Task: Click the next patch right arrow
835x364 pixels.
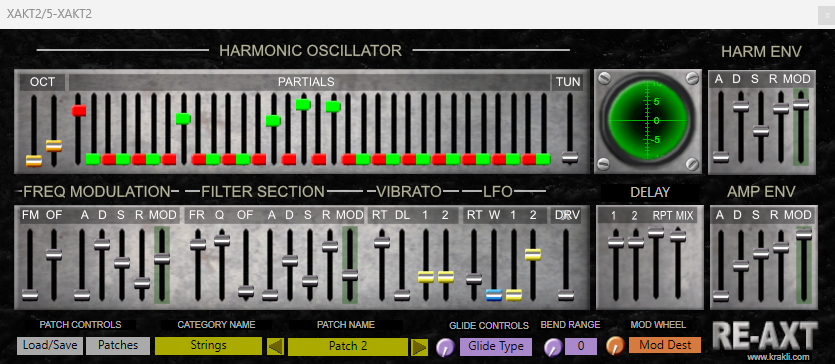Action: click(x=419, y=347)
